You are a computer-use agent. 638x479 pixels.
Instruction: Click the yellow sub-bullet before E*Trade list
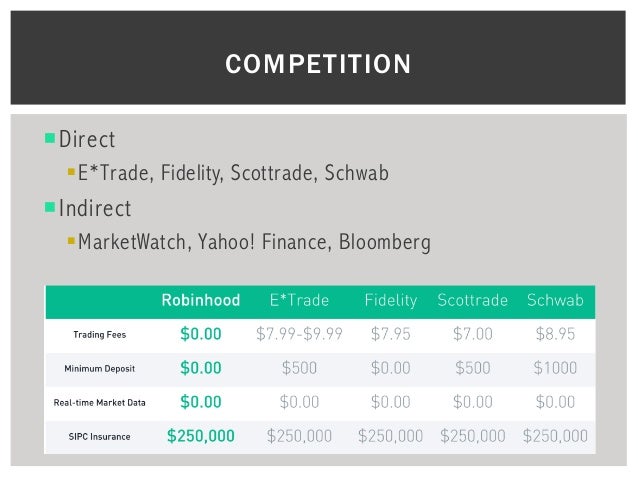point(70,173)
